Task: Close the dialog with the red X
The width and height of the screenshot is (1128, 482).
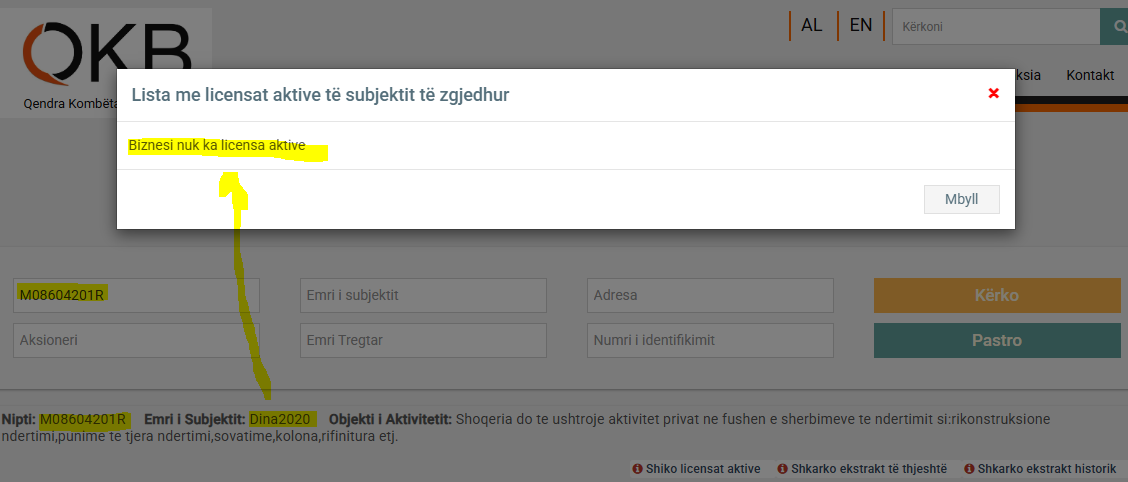Action: (993, 93)
